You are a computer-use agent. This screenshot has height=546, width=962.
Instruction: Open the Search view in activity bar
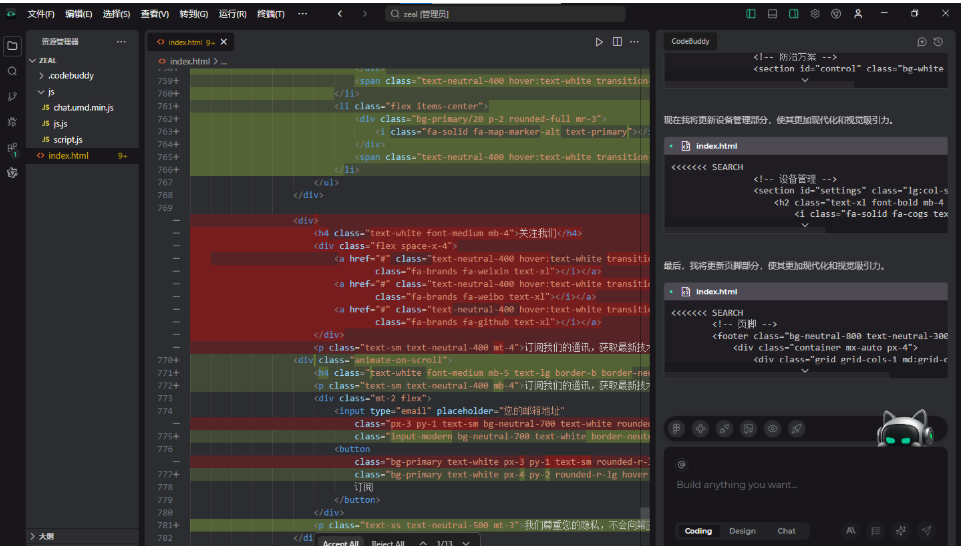(x=12, y=72)
